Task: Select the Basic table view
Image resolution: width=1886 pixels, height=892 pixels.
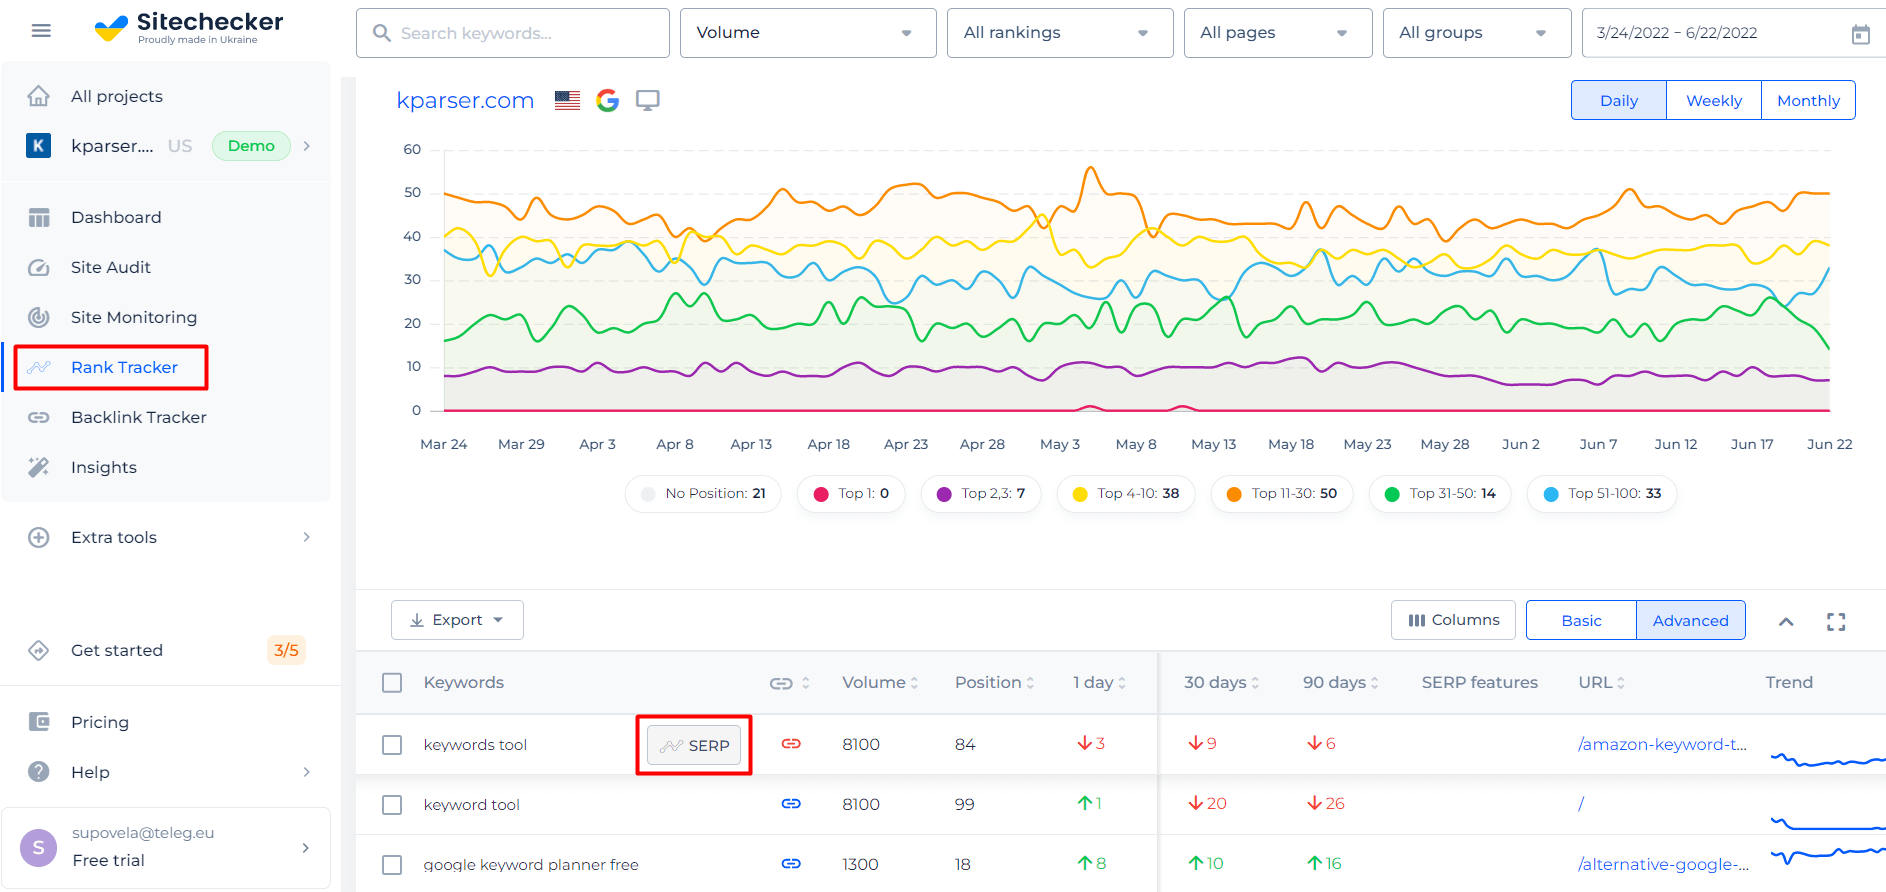Action: pos(1581,620)
